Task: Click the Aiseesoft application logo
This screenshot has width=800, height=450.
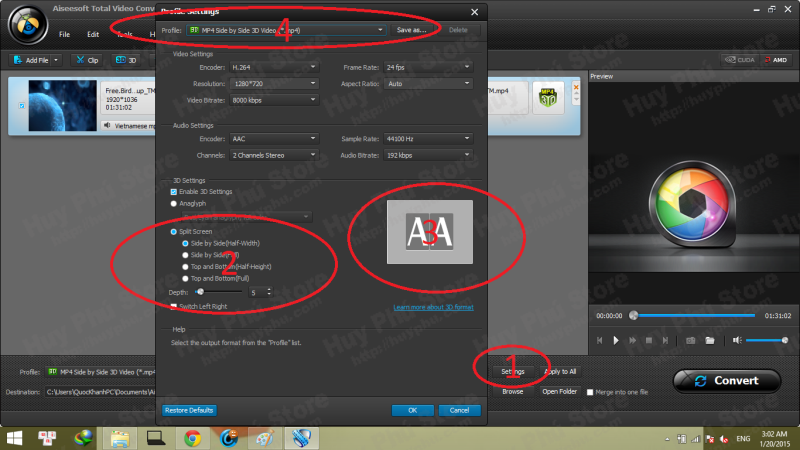Action: (28, 24)
